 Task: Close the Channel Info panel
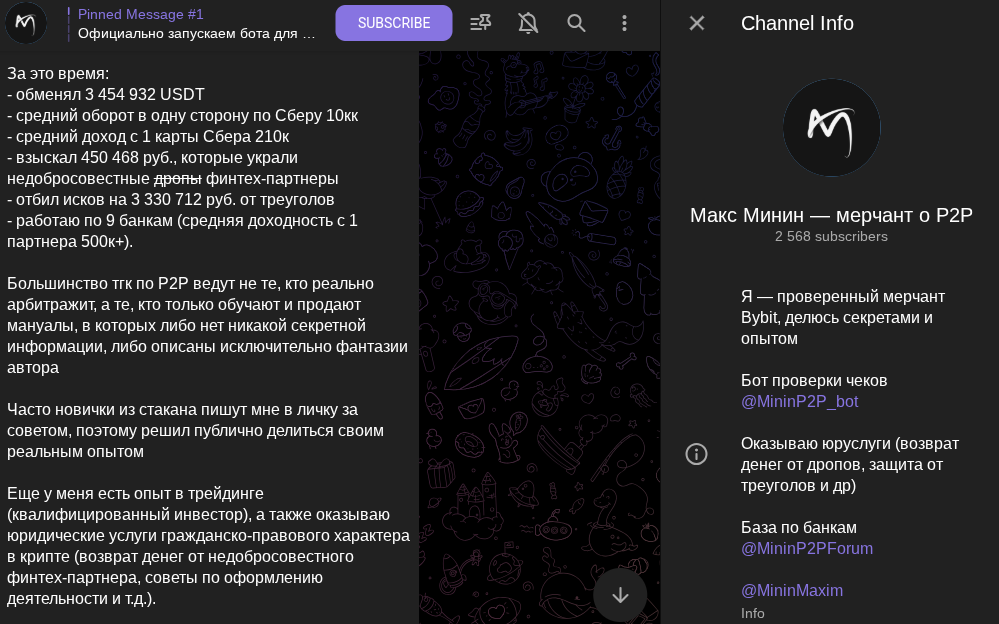[697, 23]
